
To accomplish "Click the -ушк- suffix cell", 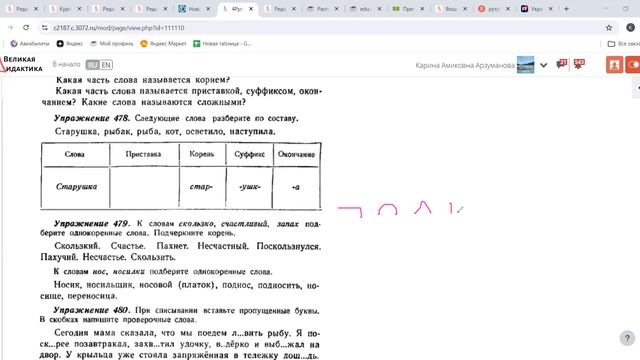I will [x=250, y=187].
